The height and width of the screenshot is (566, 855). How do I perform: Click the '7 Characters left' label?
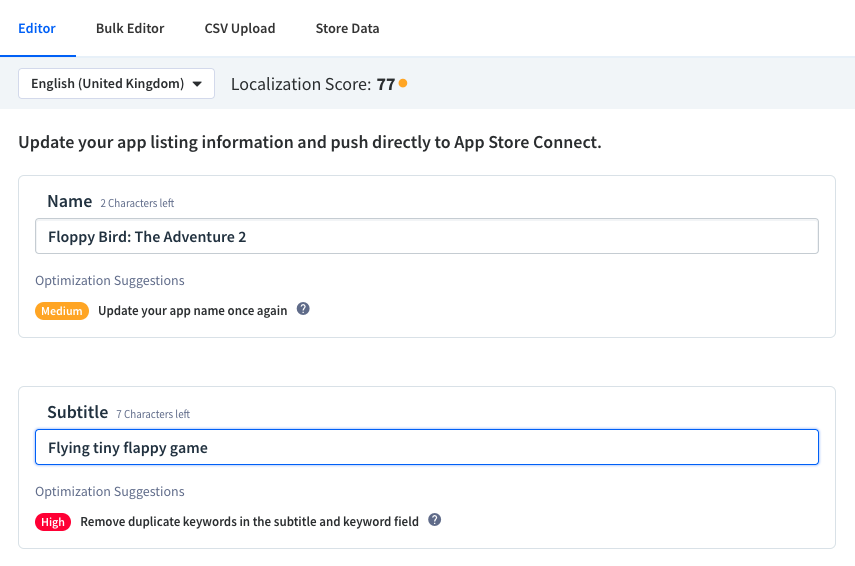[x=153, y=414]
